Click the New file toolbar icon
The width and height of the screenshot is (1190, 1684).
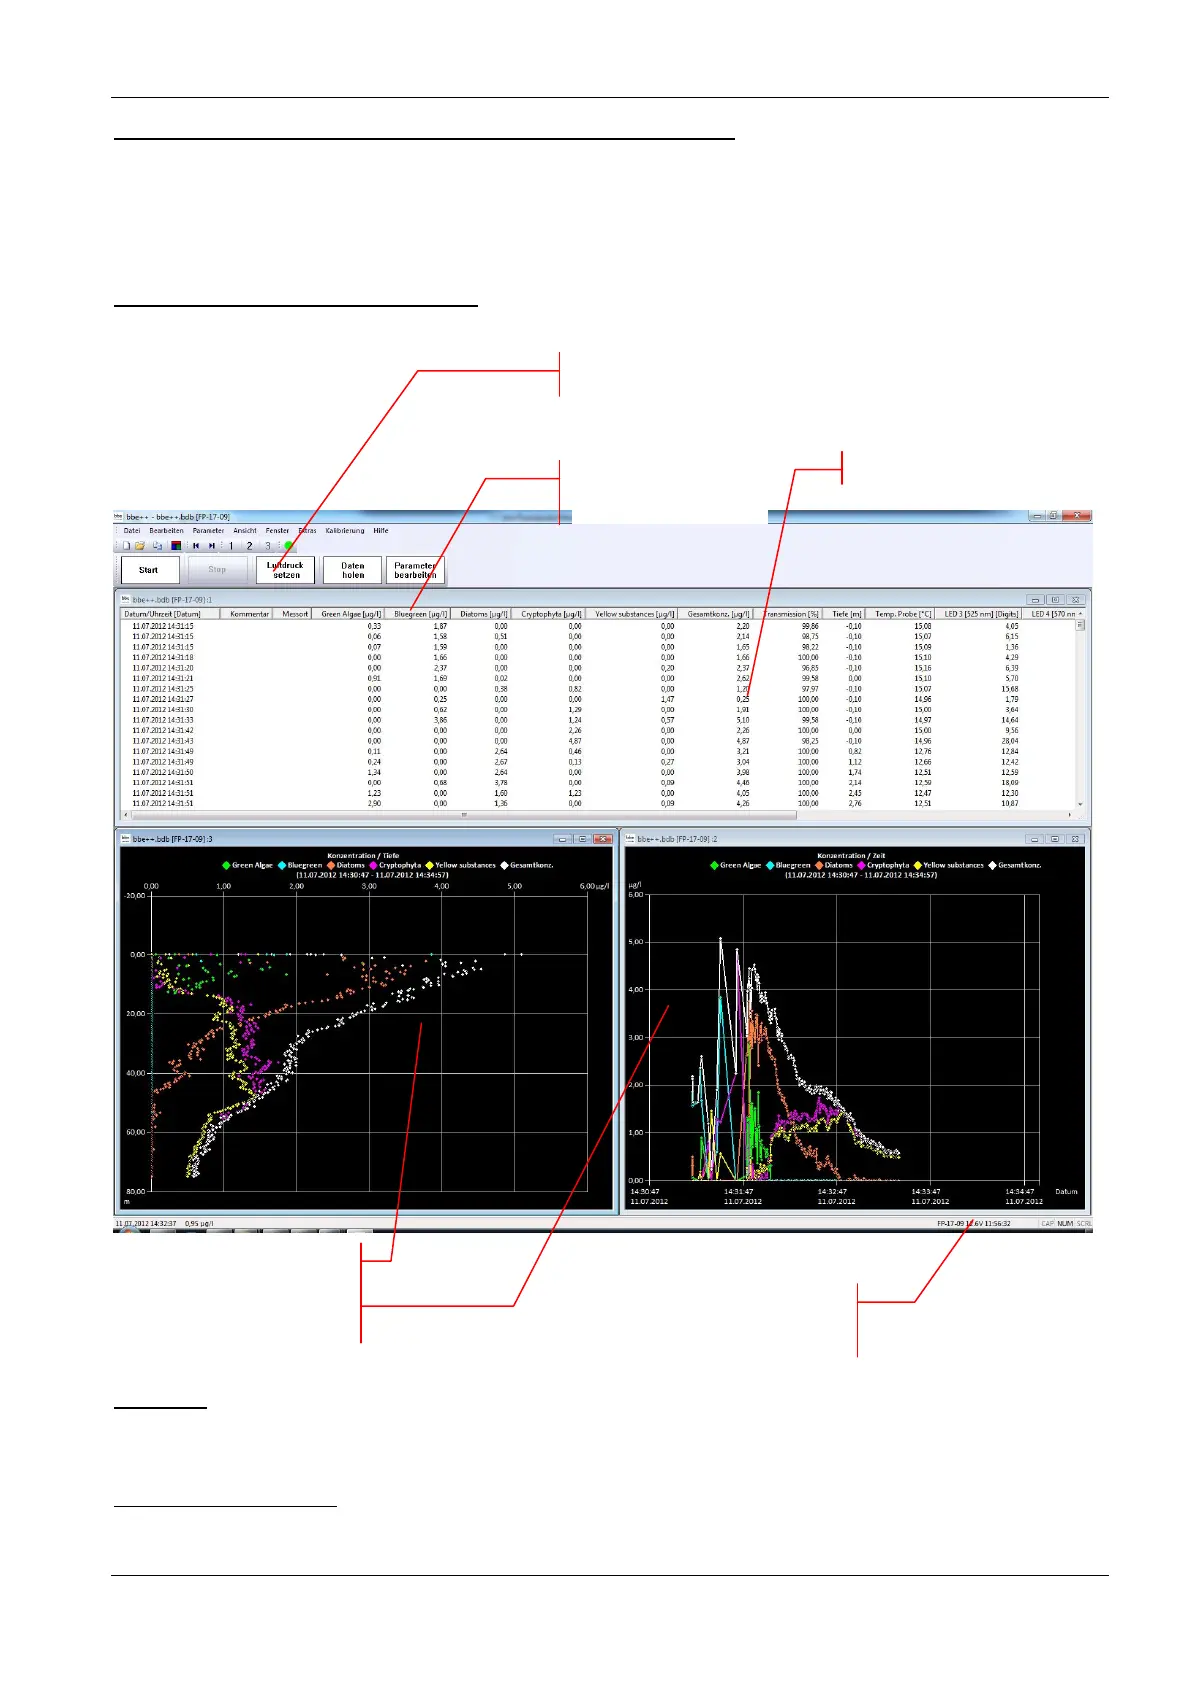coord(127,546)
